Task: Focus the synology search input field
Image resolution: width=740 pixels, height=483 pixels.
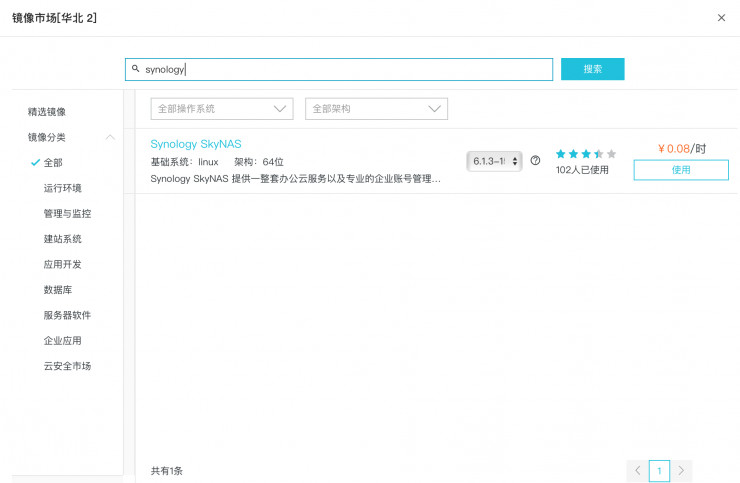Action: 339,69
